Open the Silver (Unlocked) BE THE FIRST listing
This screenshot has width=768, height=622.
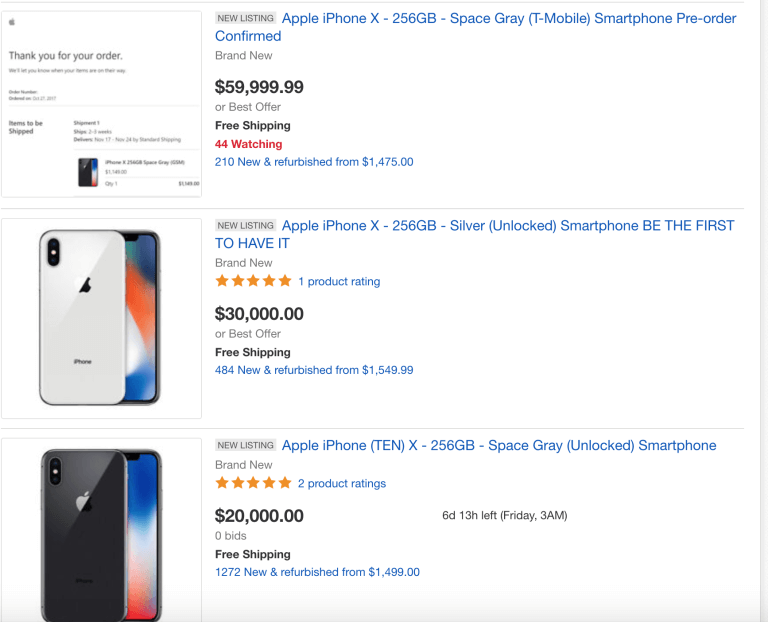tap(508, 226)
